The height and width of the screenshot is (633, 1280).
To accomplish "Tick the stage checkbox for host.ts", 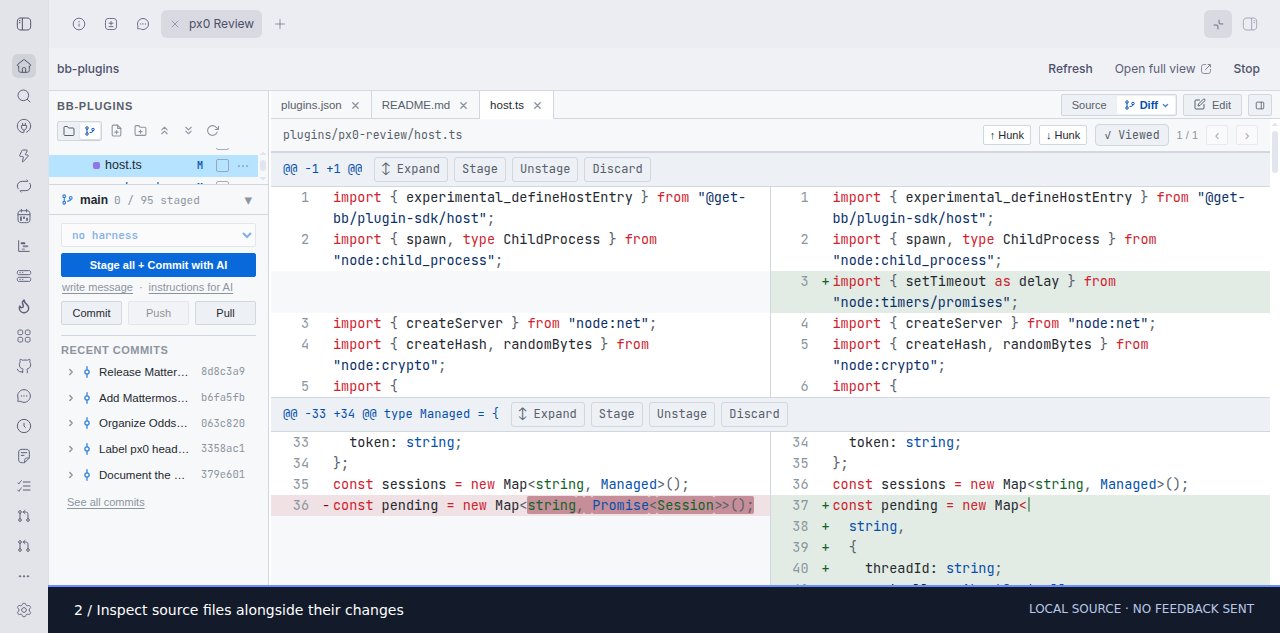I will tap(222, 165).
